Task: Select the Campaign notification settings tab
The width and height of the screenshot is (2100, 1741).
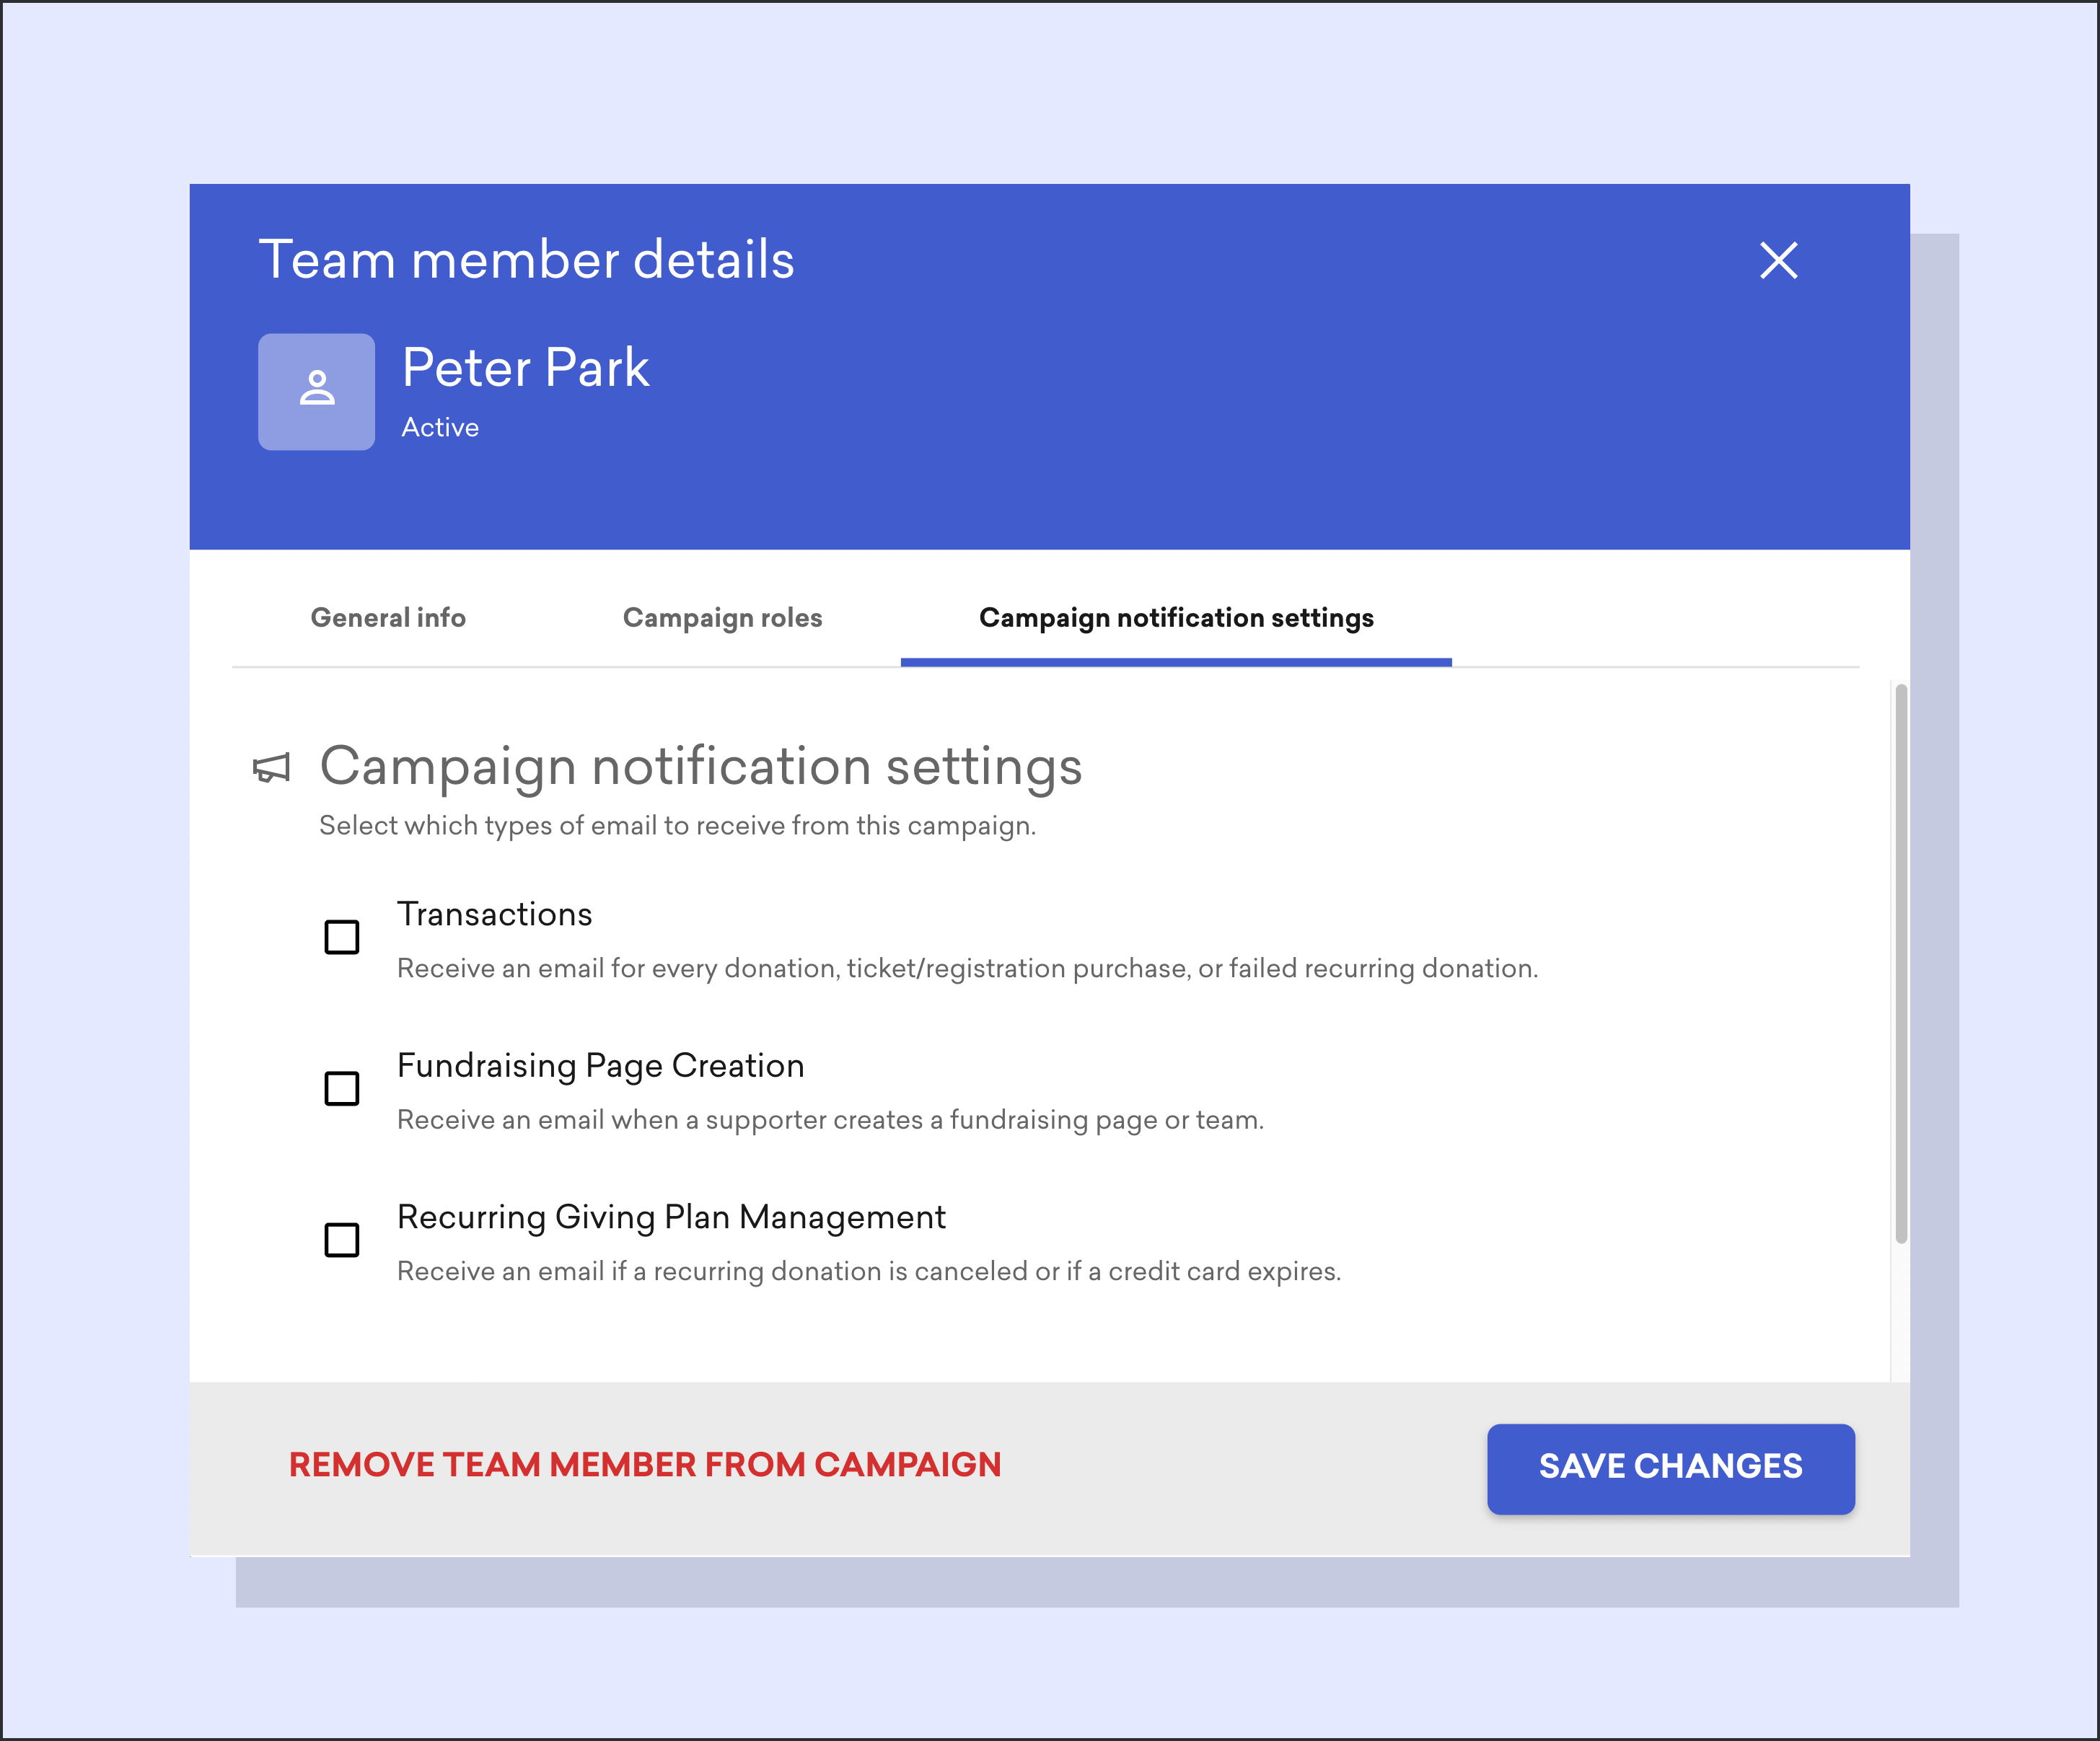Action: pos(1176,618)
